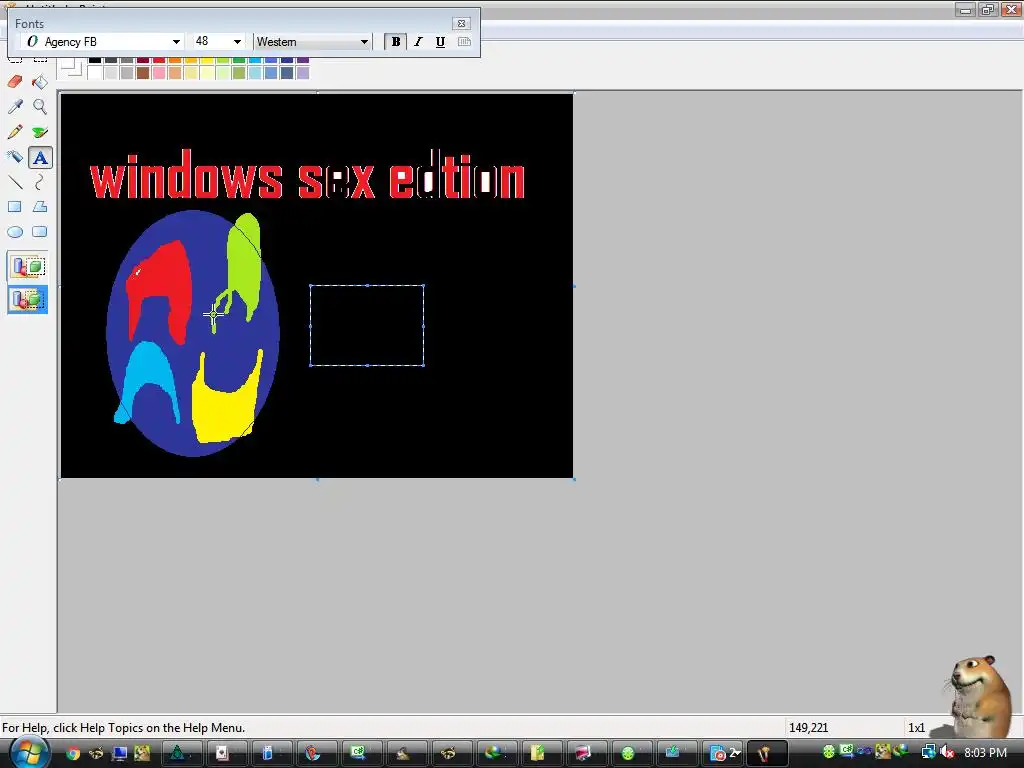Choose the opaque background drawing option

click(27, 266)
